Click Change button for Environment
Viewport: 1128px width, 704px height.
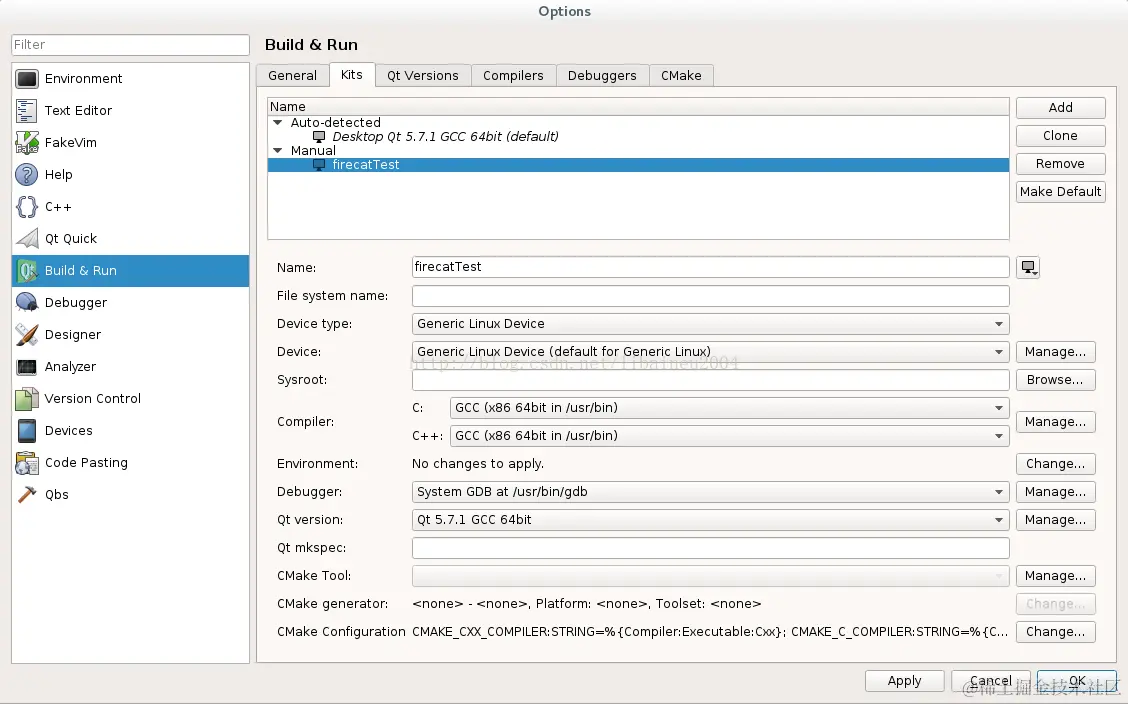[1055, 464]
